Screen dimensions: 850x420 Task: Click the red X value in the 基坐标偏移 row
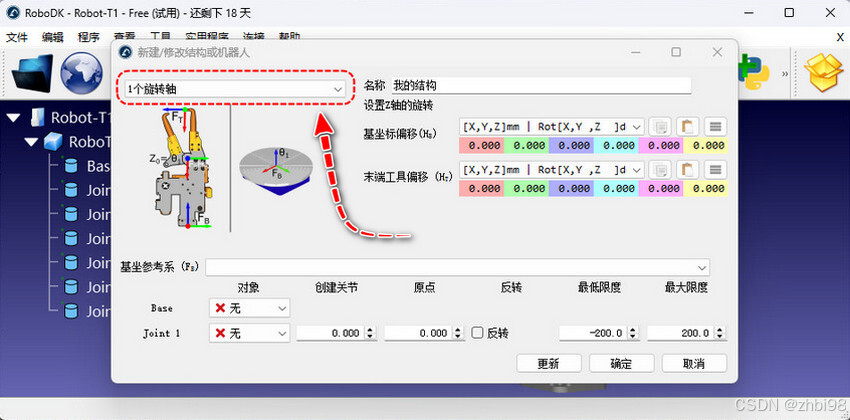tap(481, 145)
